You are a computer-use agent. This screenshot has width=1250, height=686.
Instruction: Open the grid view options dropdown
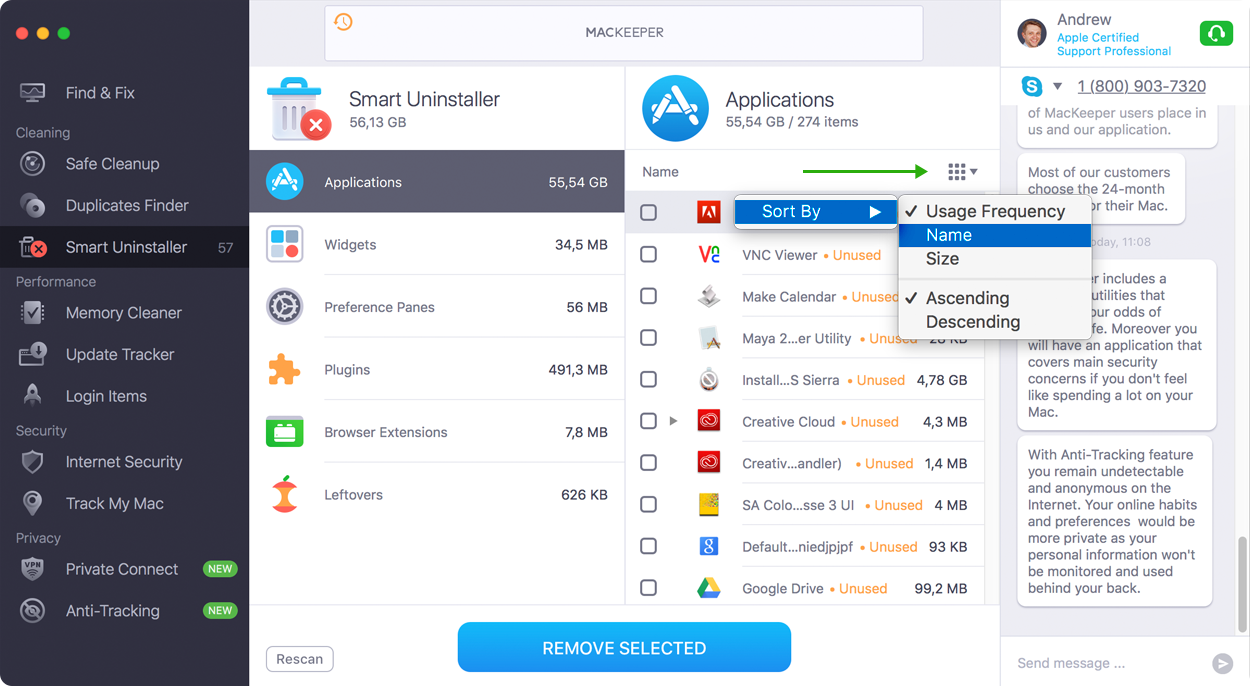962,172
